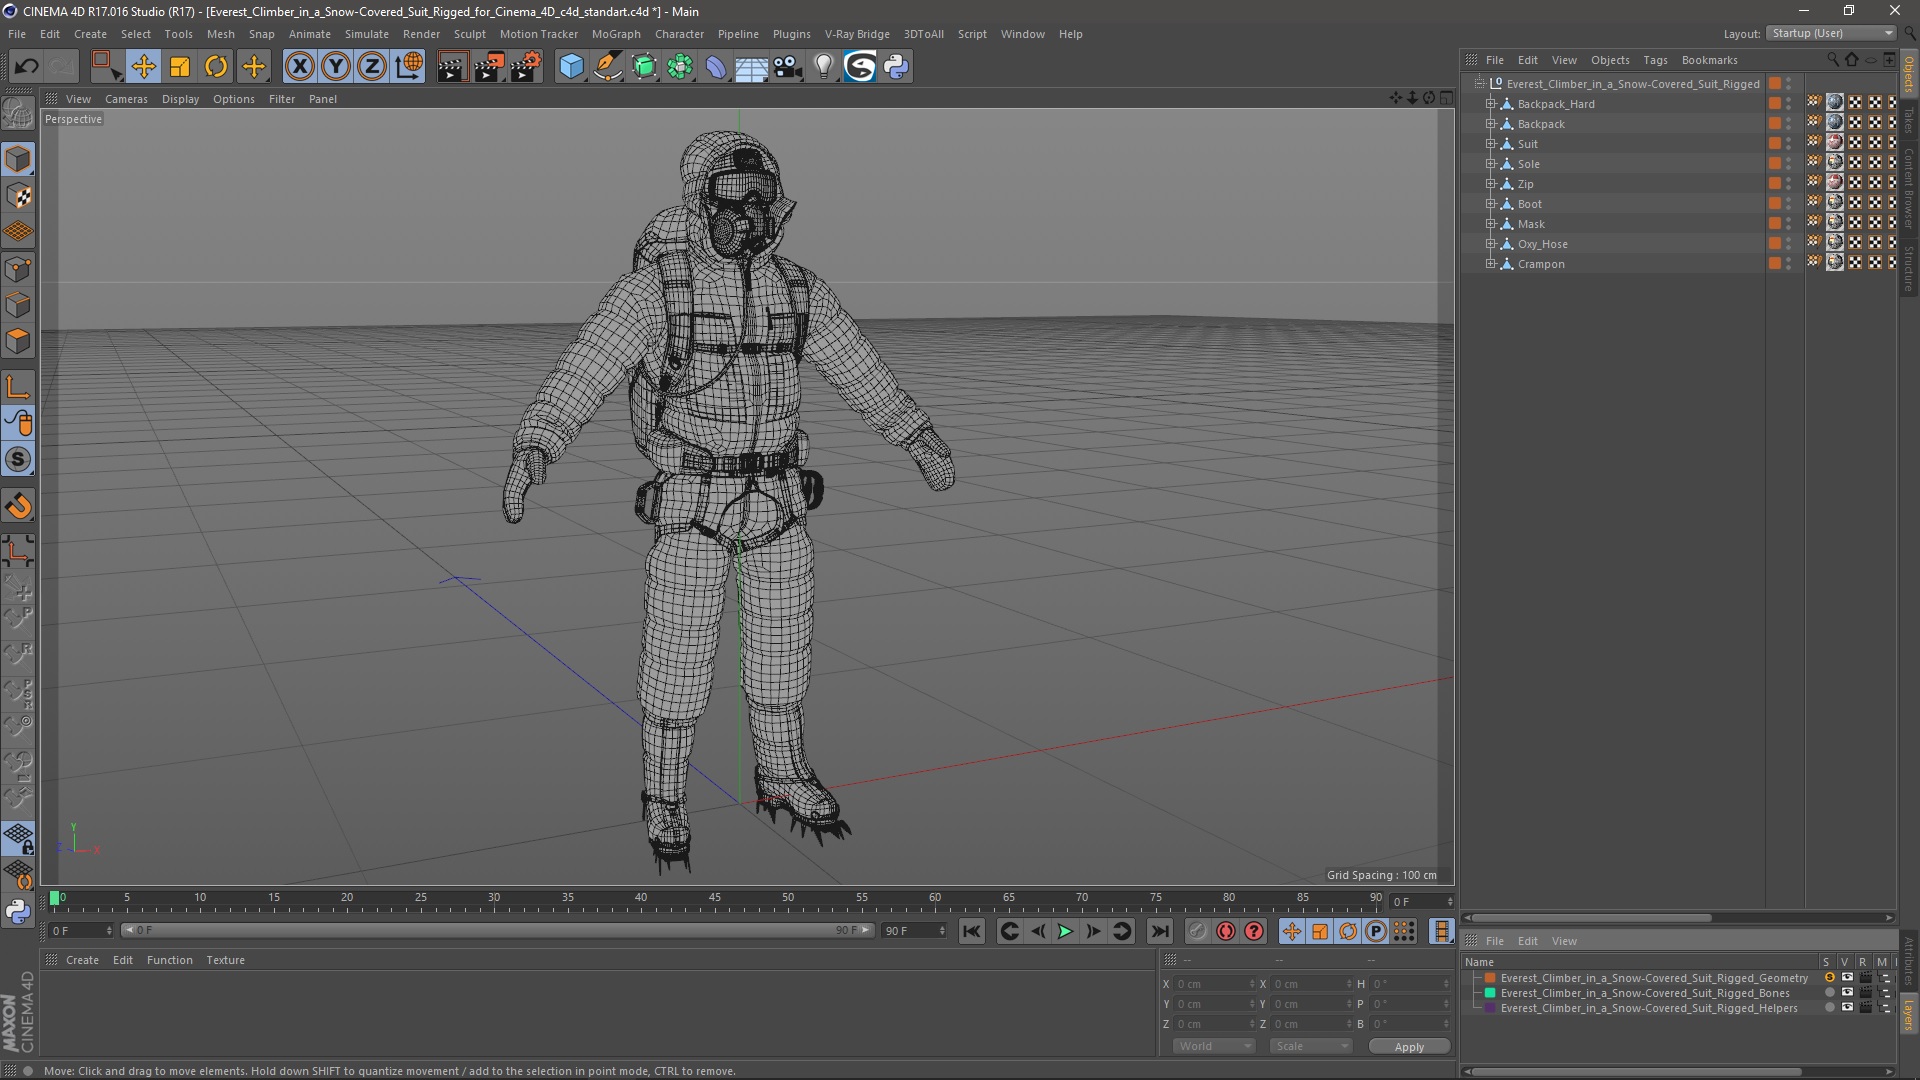Screen dimensions: 1920x1080
Task: Open the MoGraph menu
Action: point(616,34)
